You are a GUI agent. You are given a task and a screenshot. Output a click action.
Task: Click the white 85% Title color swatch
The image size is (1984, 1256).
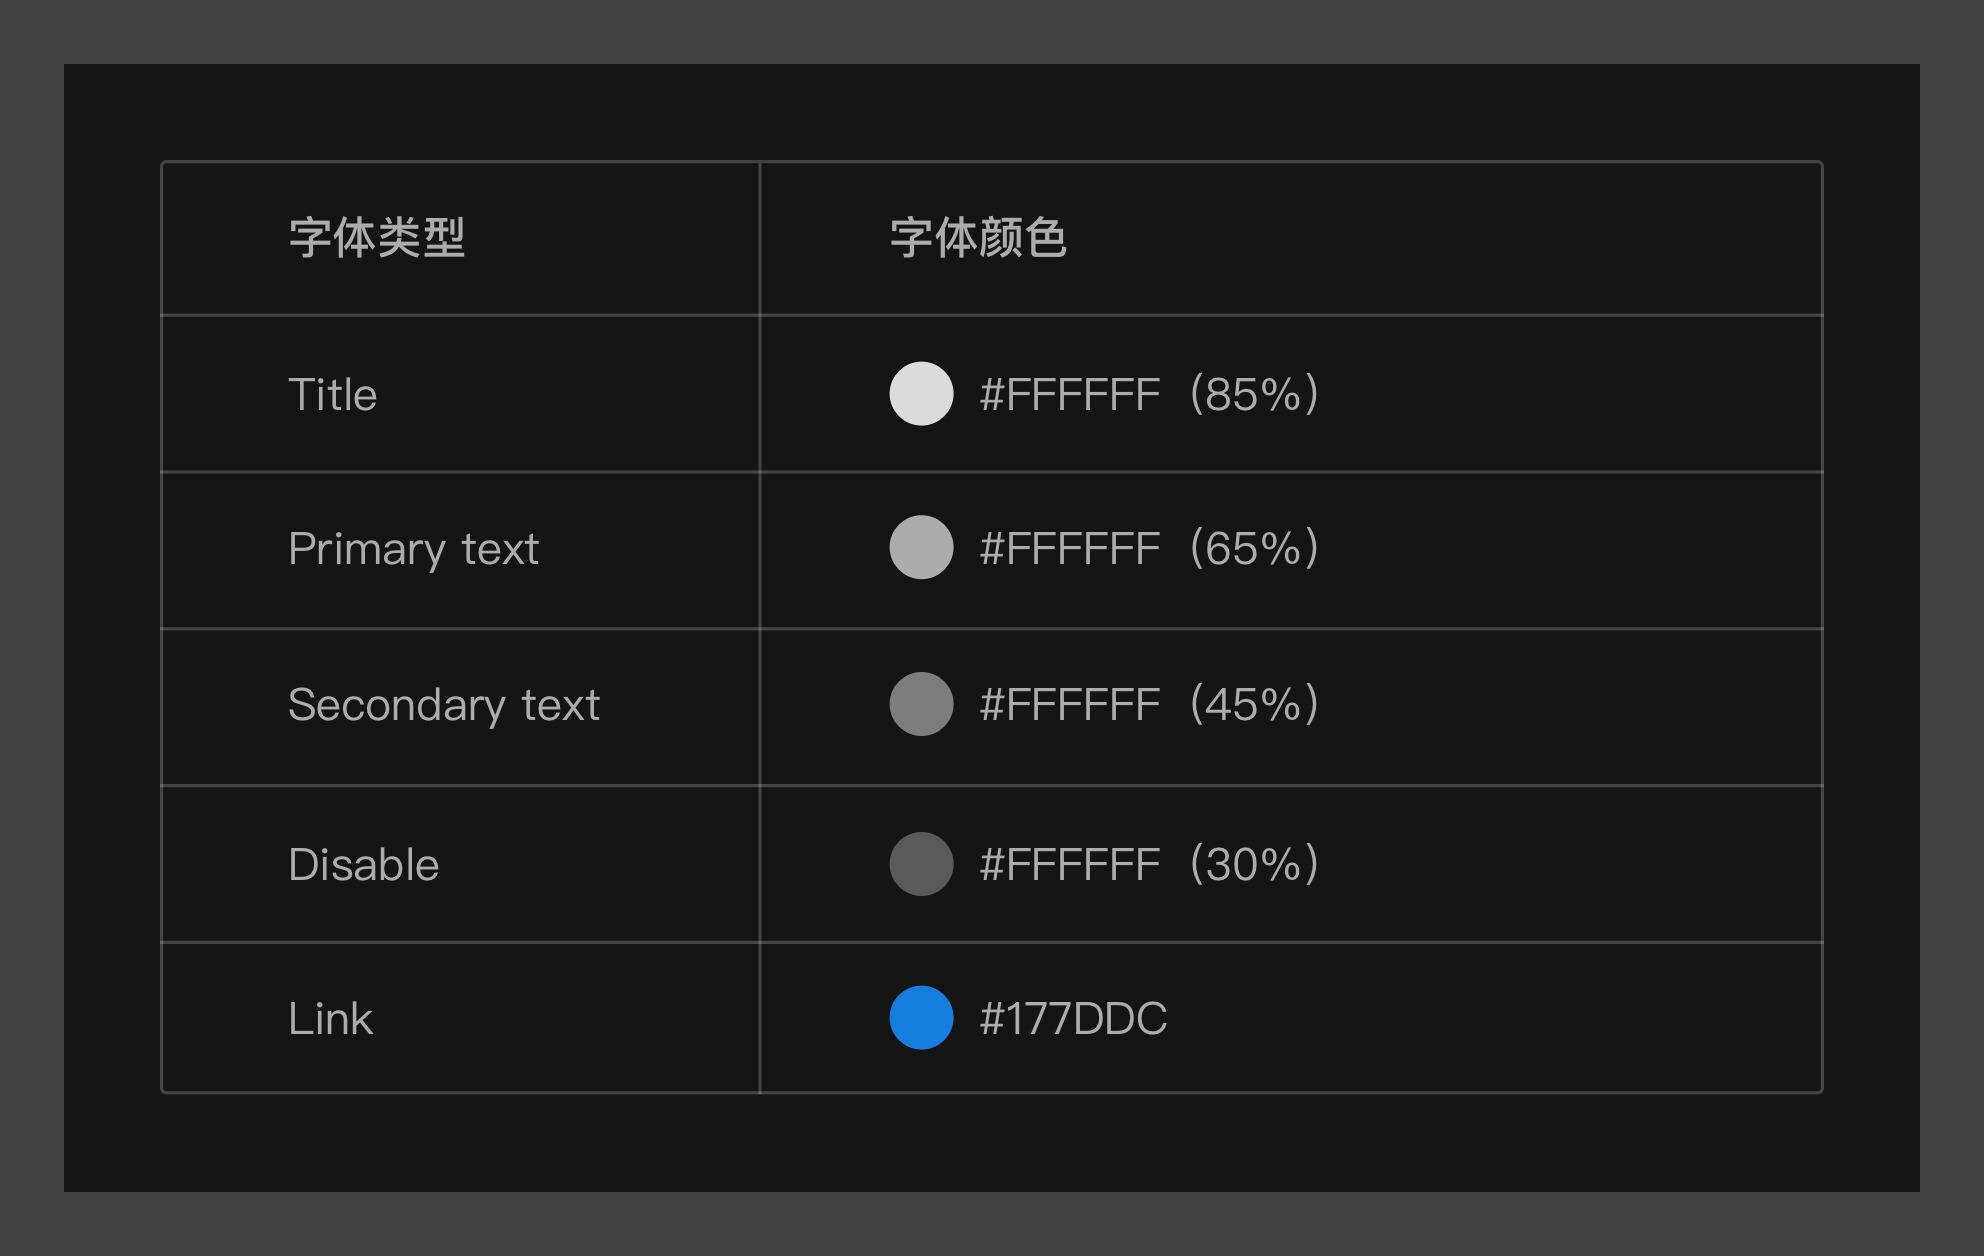click(921, 394)
